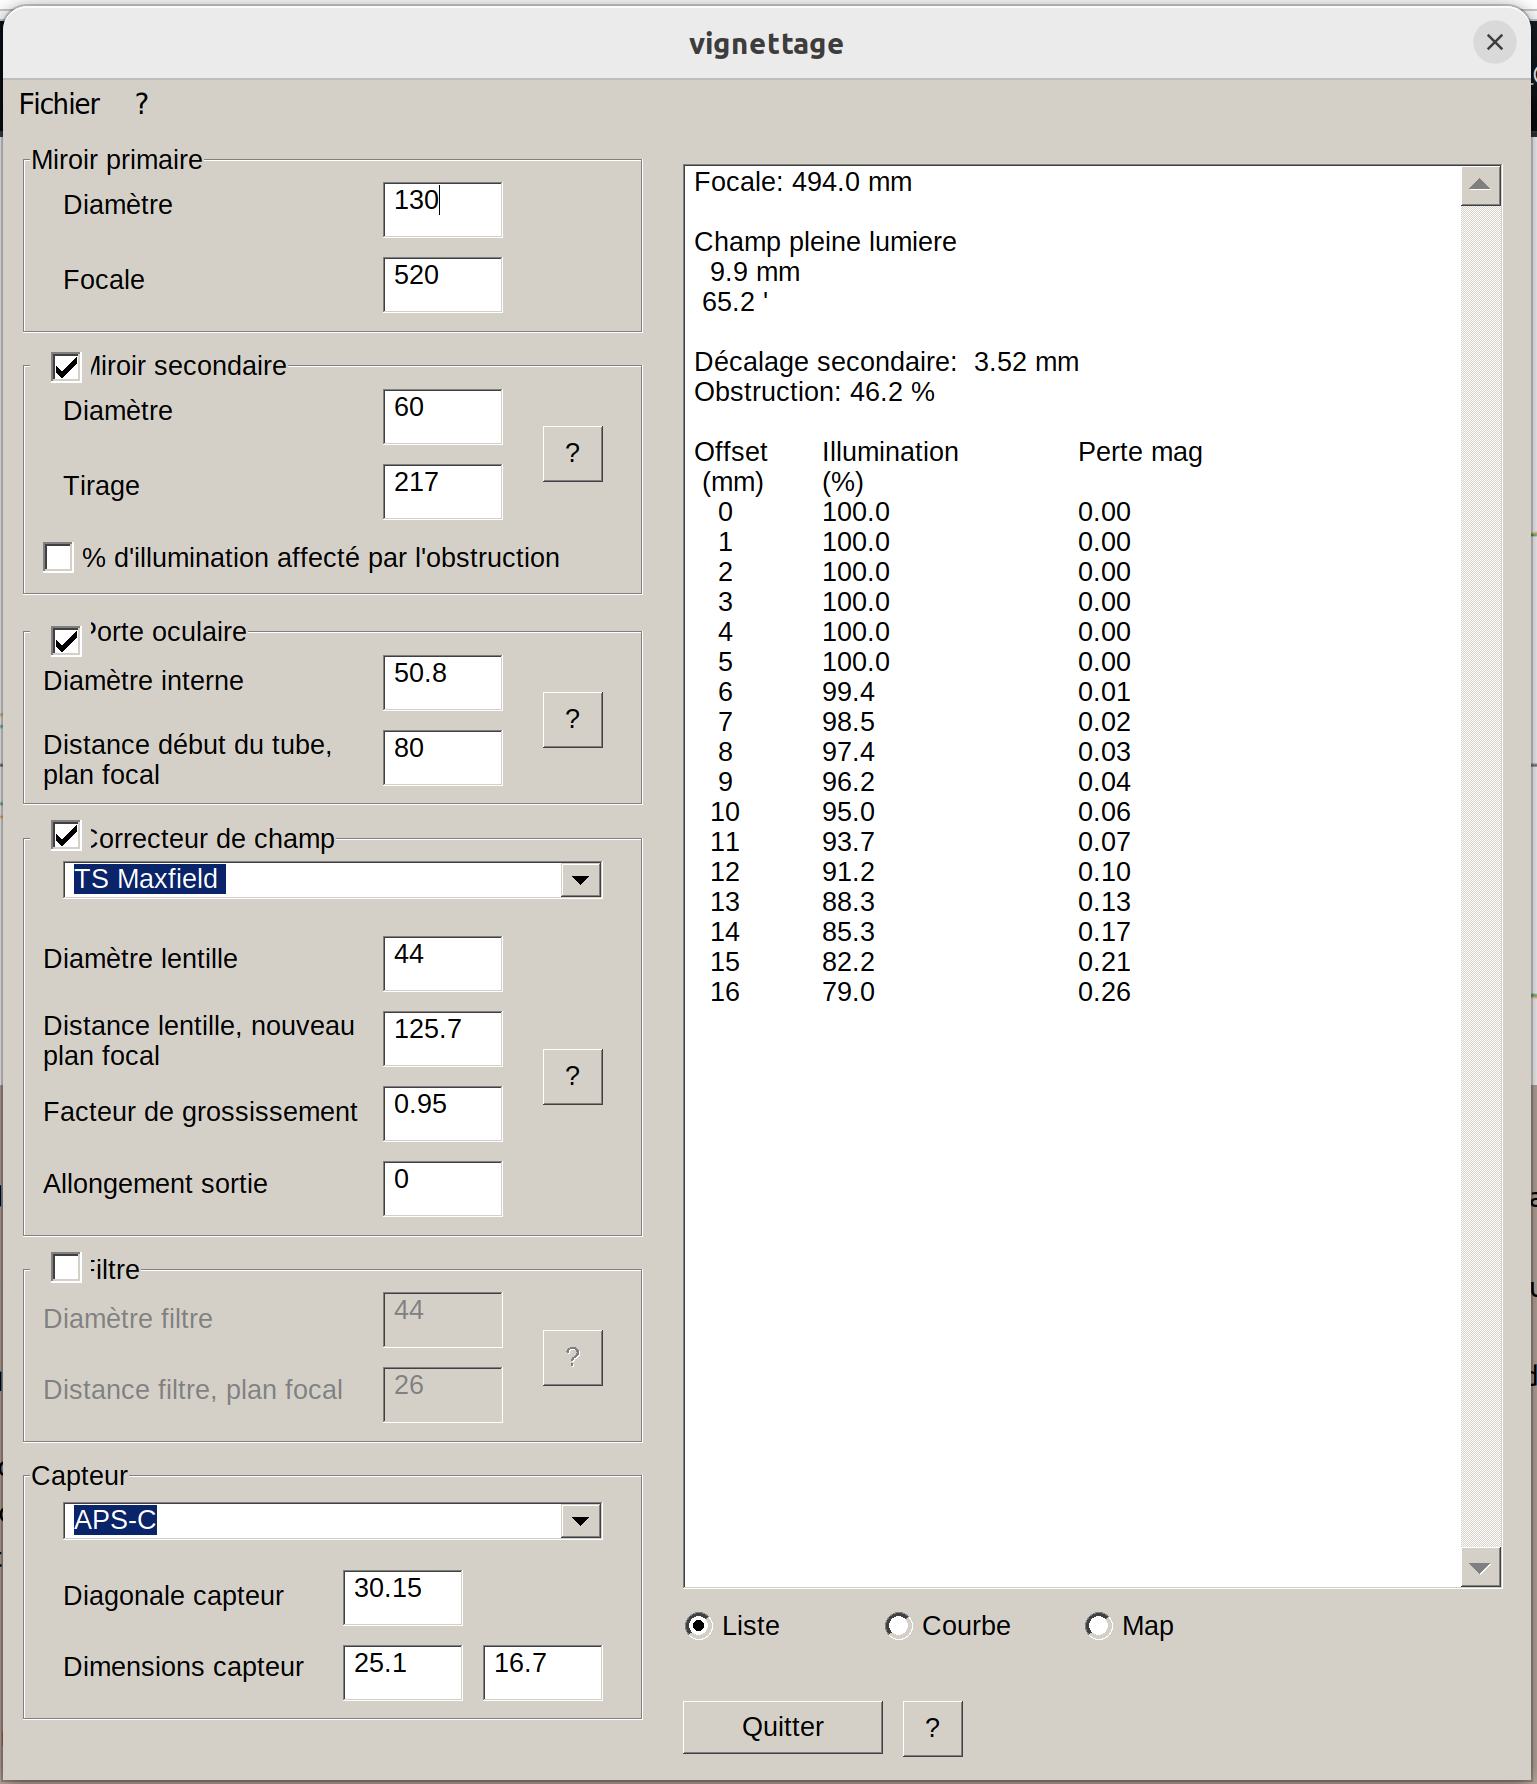
Task: Click the sensor height field 16.7
Action: pyautogui.click(x=543, y=1672)
